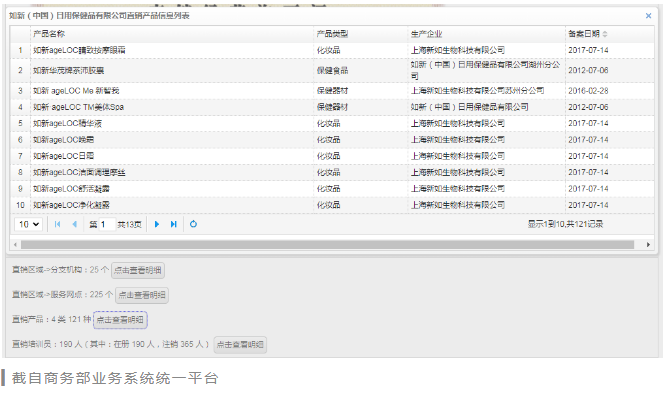The height and width of the screenshot is (402, 665).
Task: Select row 2 如新华茂牌茶沛胶囊
Action: (x=332, y=70)
